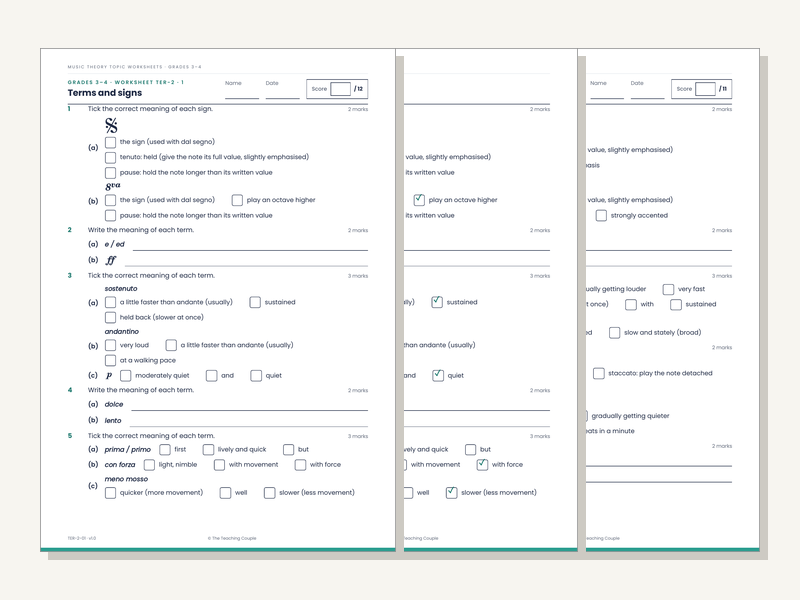The width and height of the screenshot is (800, 600).
Task: Tick 'tenuto: held' checkbox in question 1(a)
Action: (x=110, y=157)
